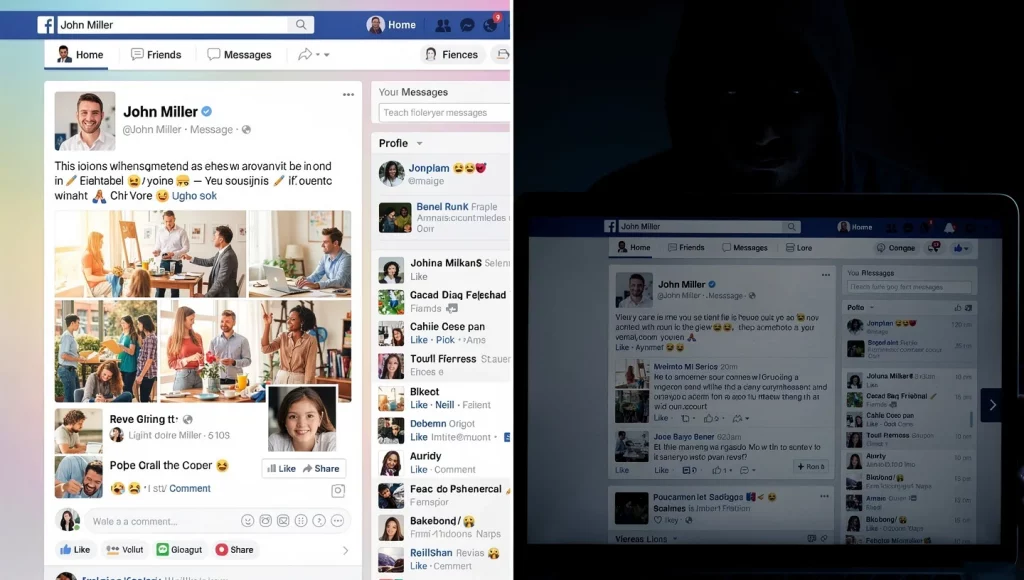The width and height of the screenshot is (1024, 580).
Task: Click the notification bell on the dark laptop screen
Action: [949, 227]
